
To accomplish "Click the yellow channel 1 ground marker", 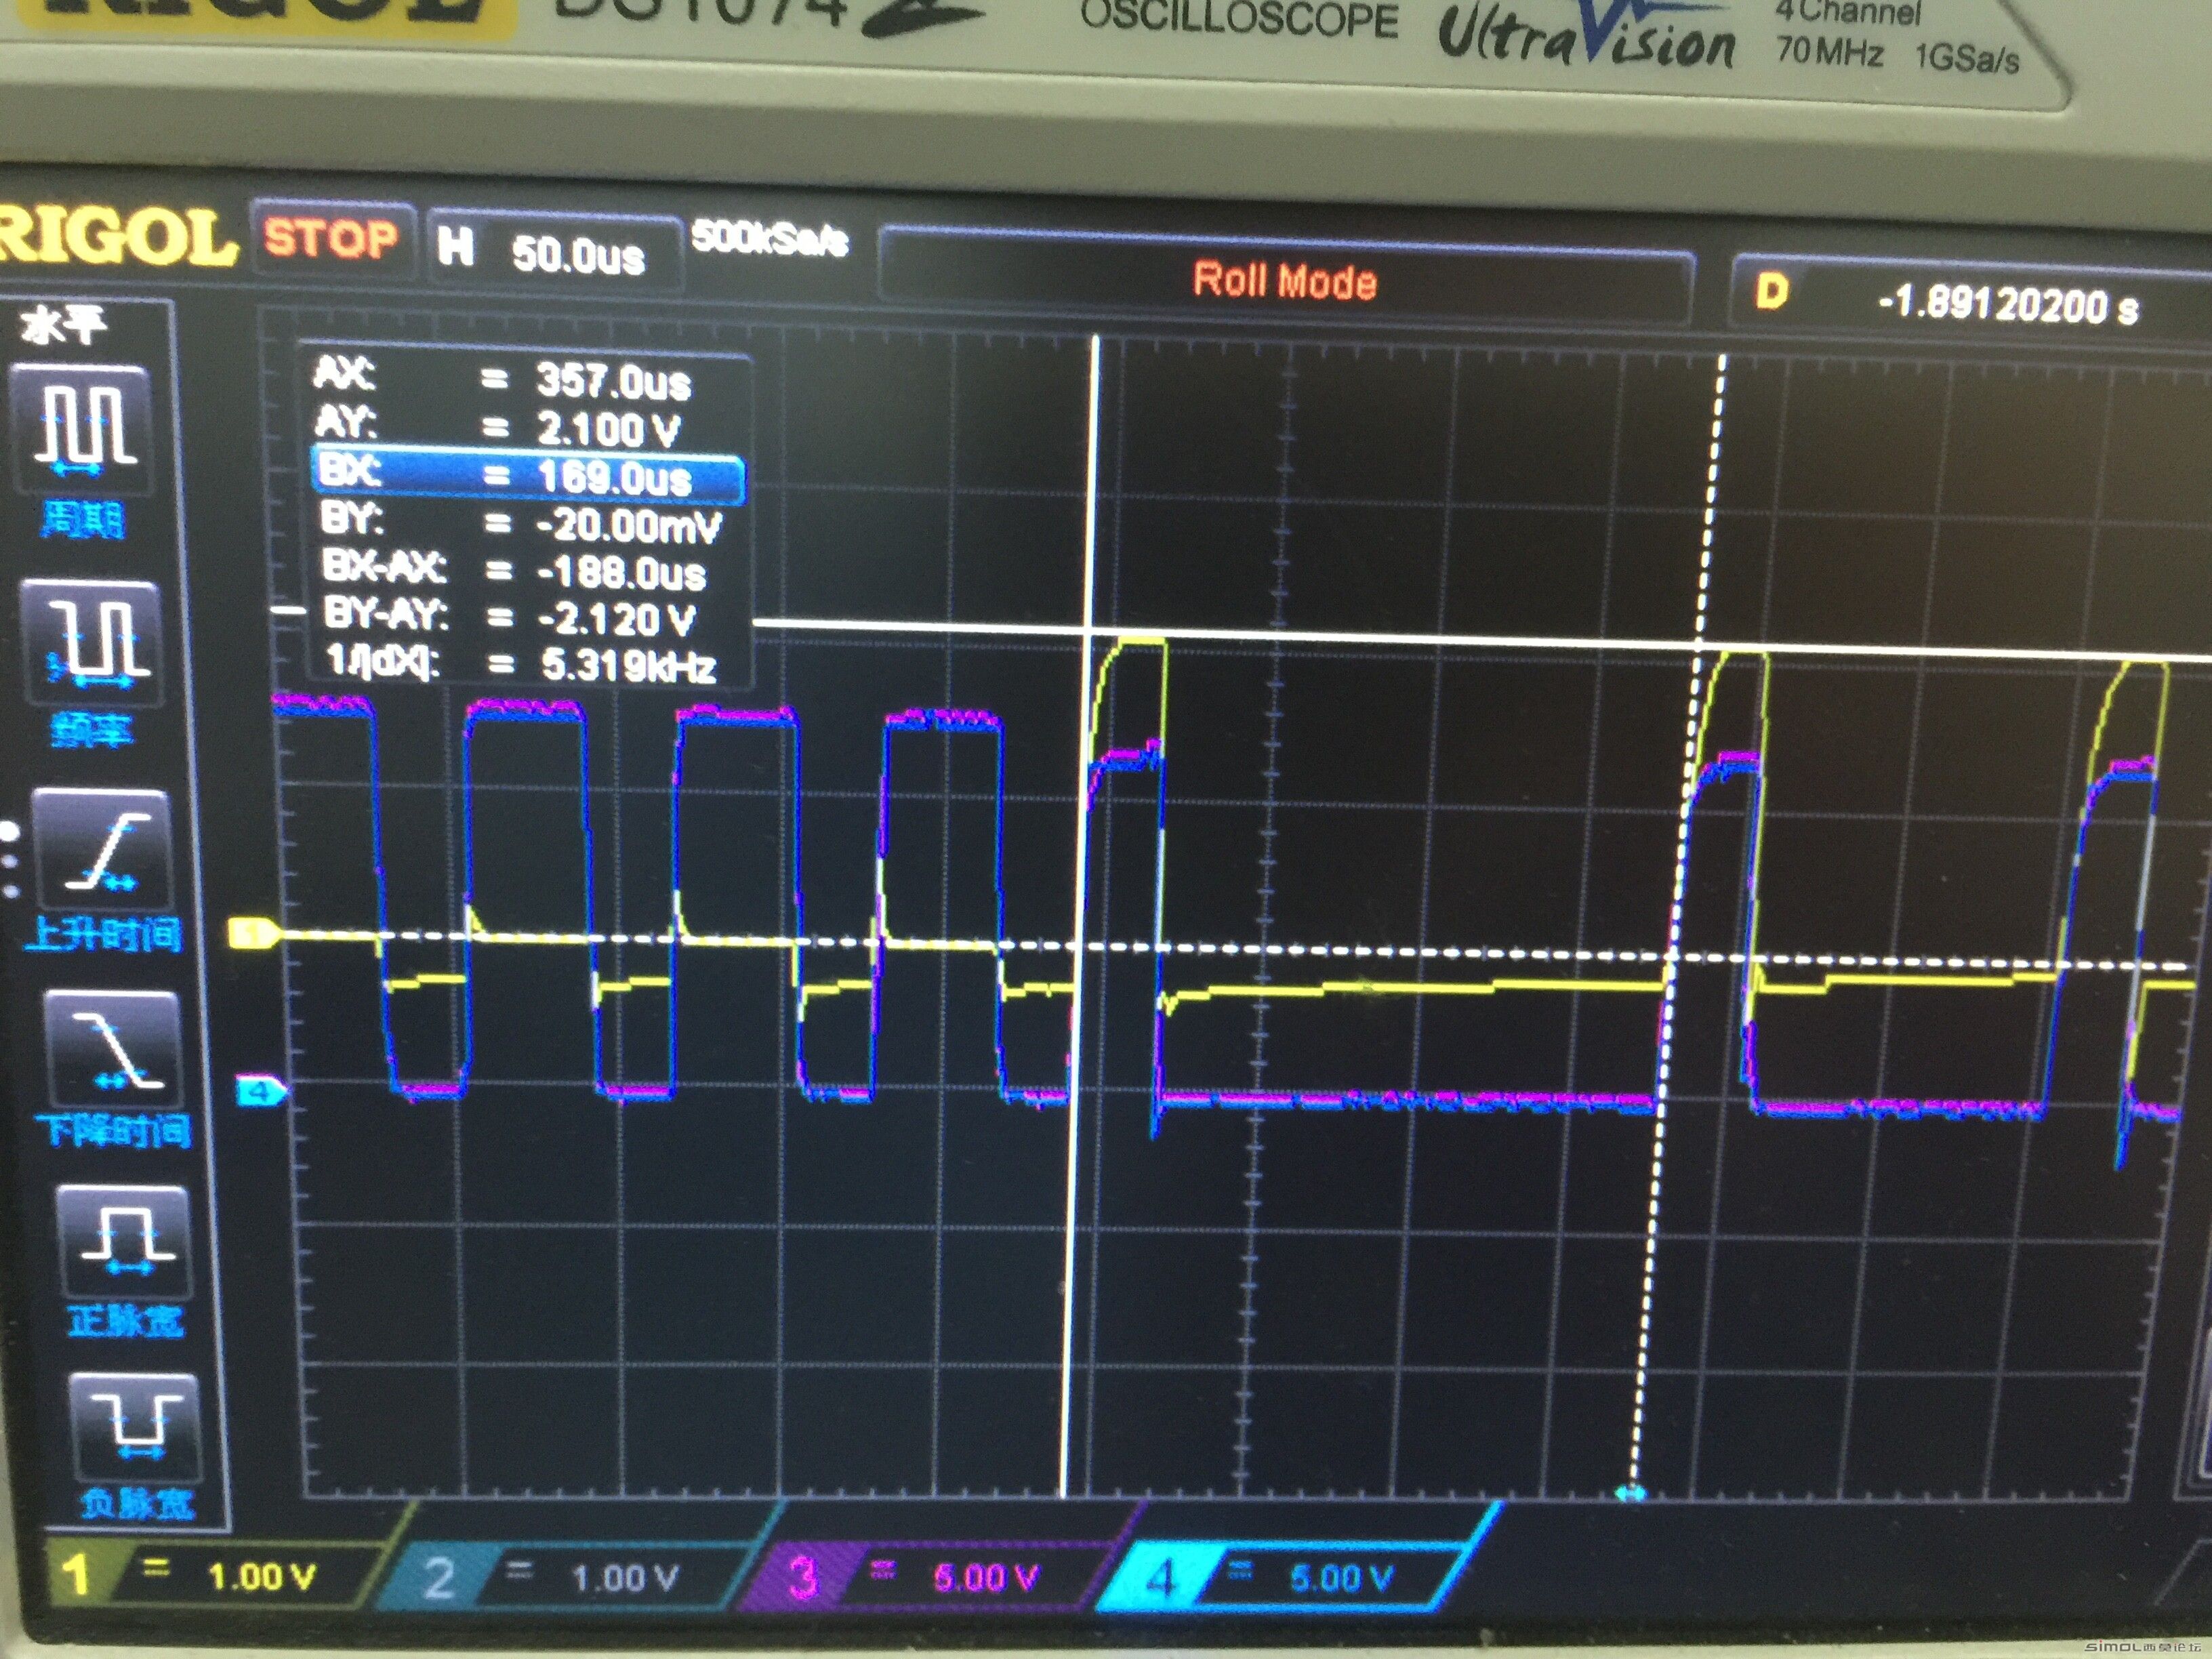I will 253,935.
